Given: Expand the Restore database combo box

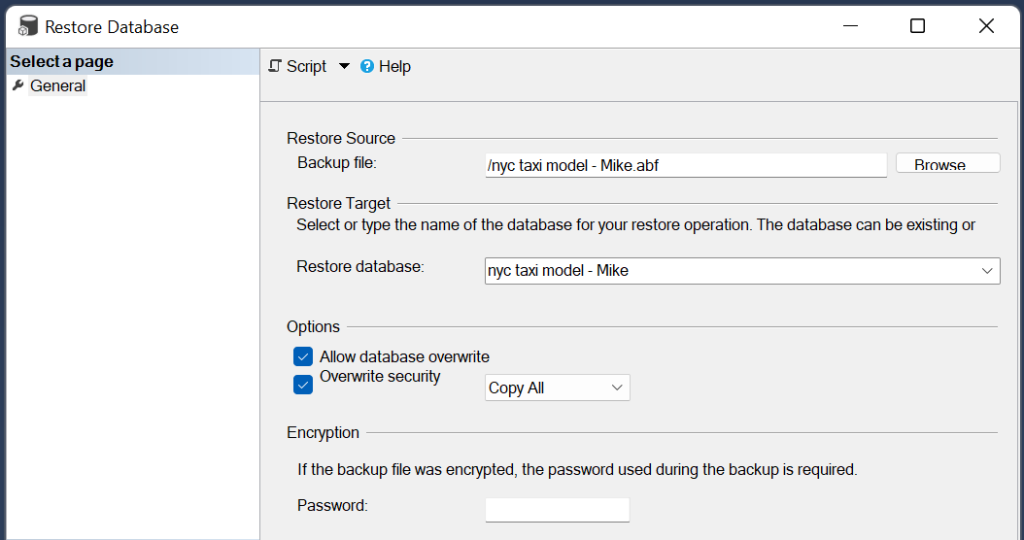Looking at the screenshot, I should (x=987, y=271).
